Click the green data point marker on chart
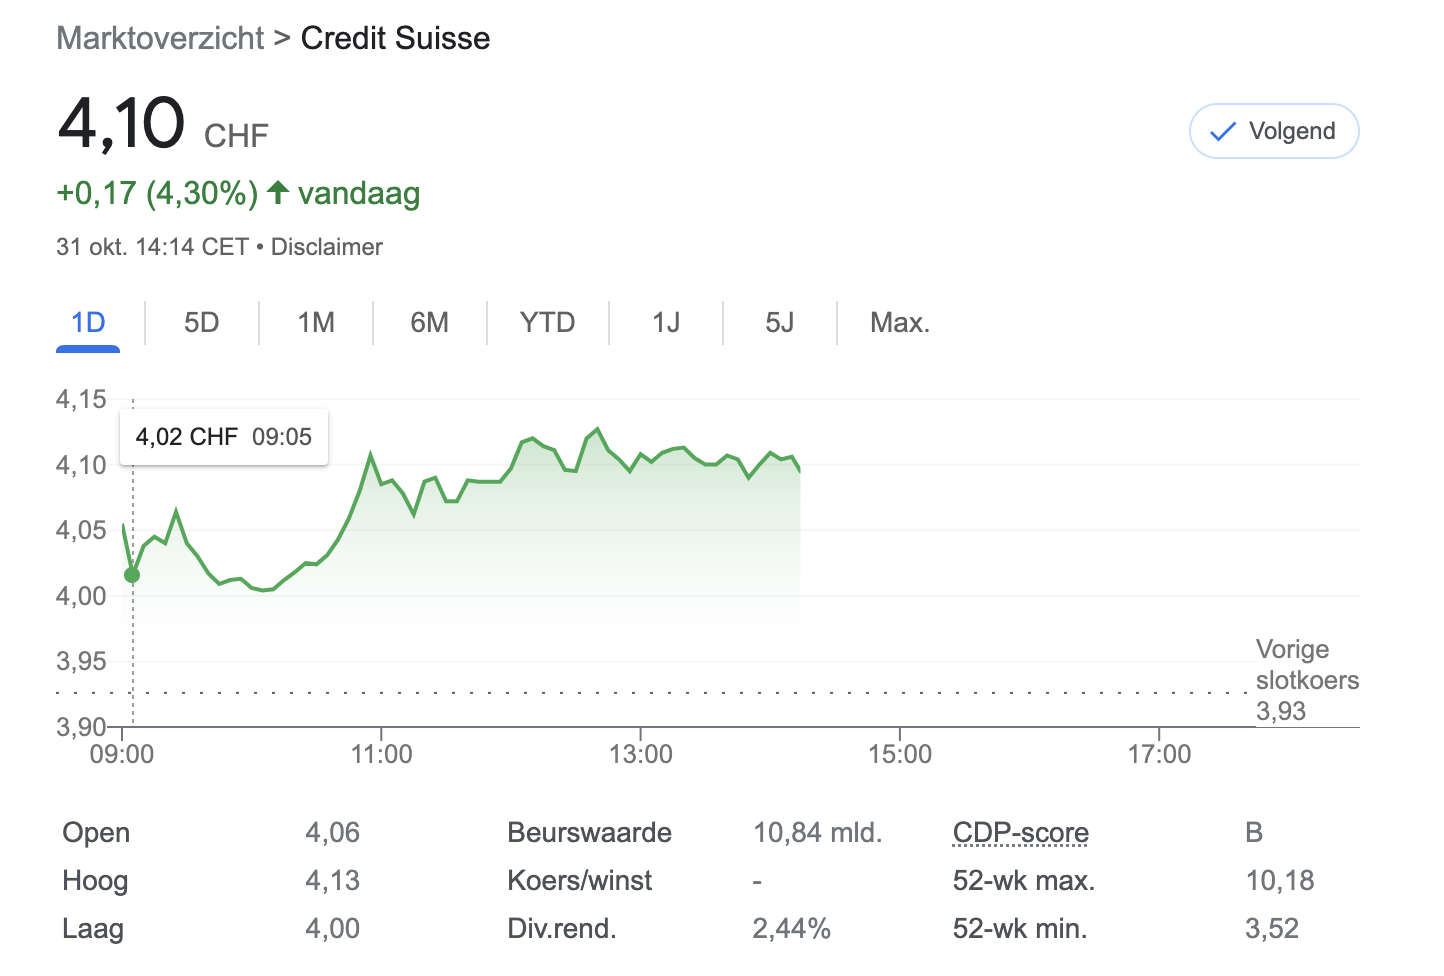Screen dimensions: 1444x976 click(132, 575)
